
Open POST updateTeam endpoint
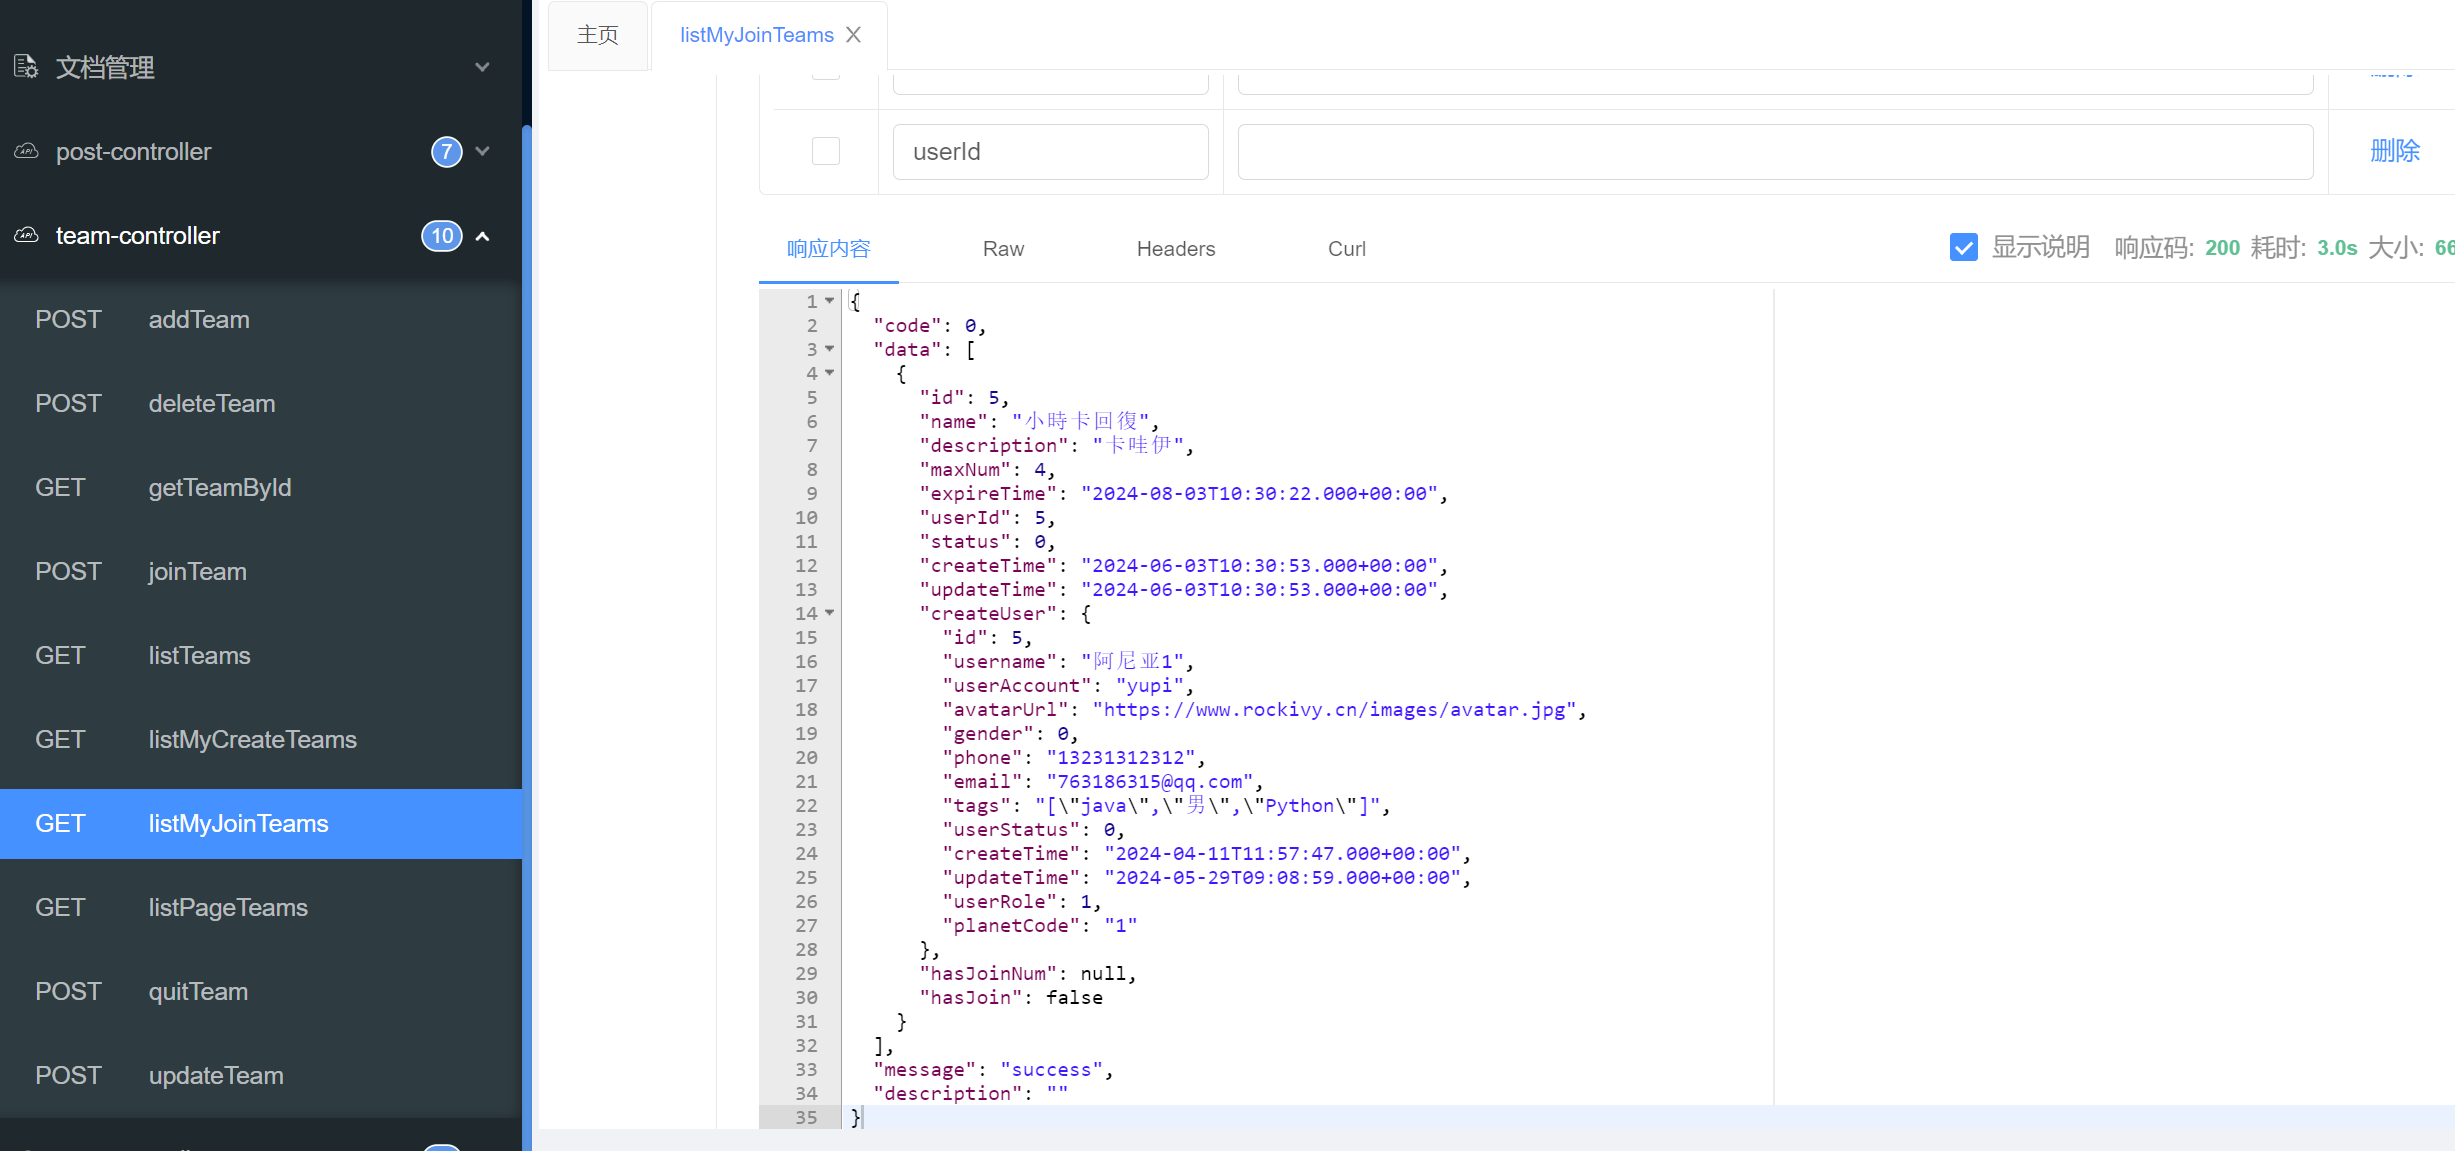[261, 1076]
